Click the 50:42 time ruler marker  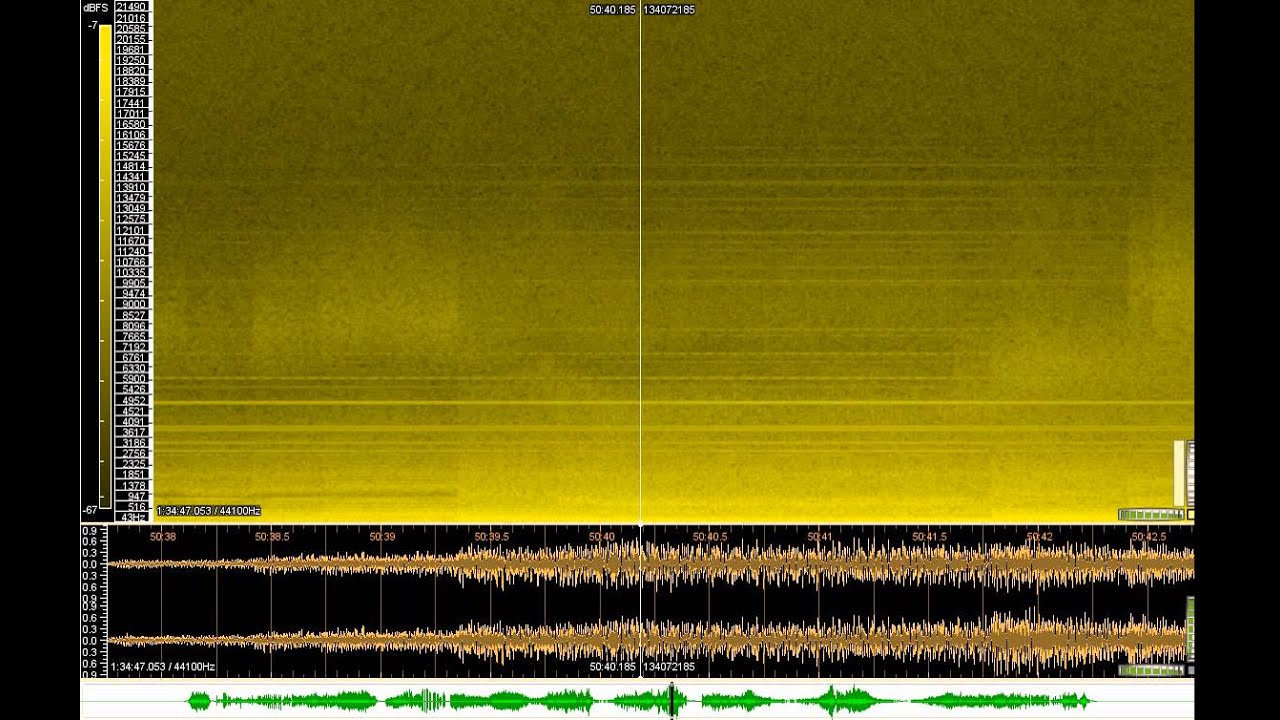[1039, 537]
